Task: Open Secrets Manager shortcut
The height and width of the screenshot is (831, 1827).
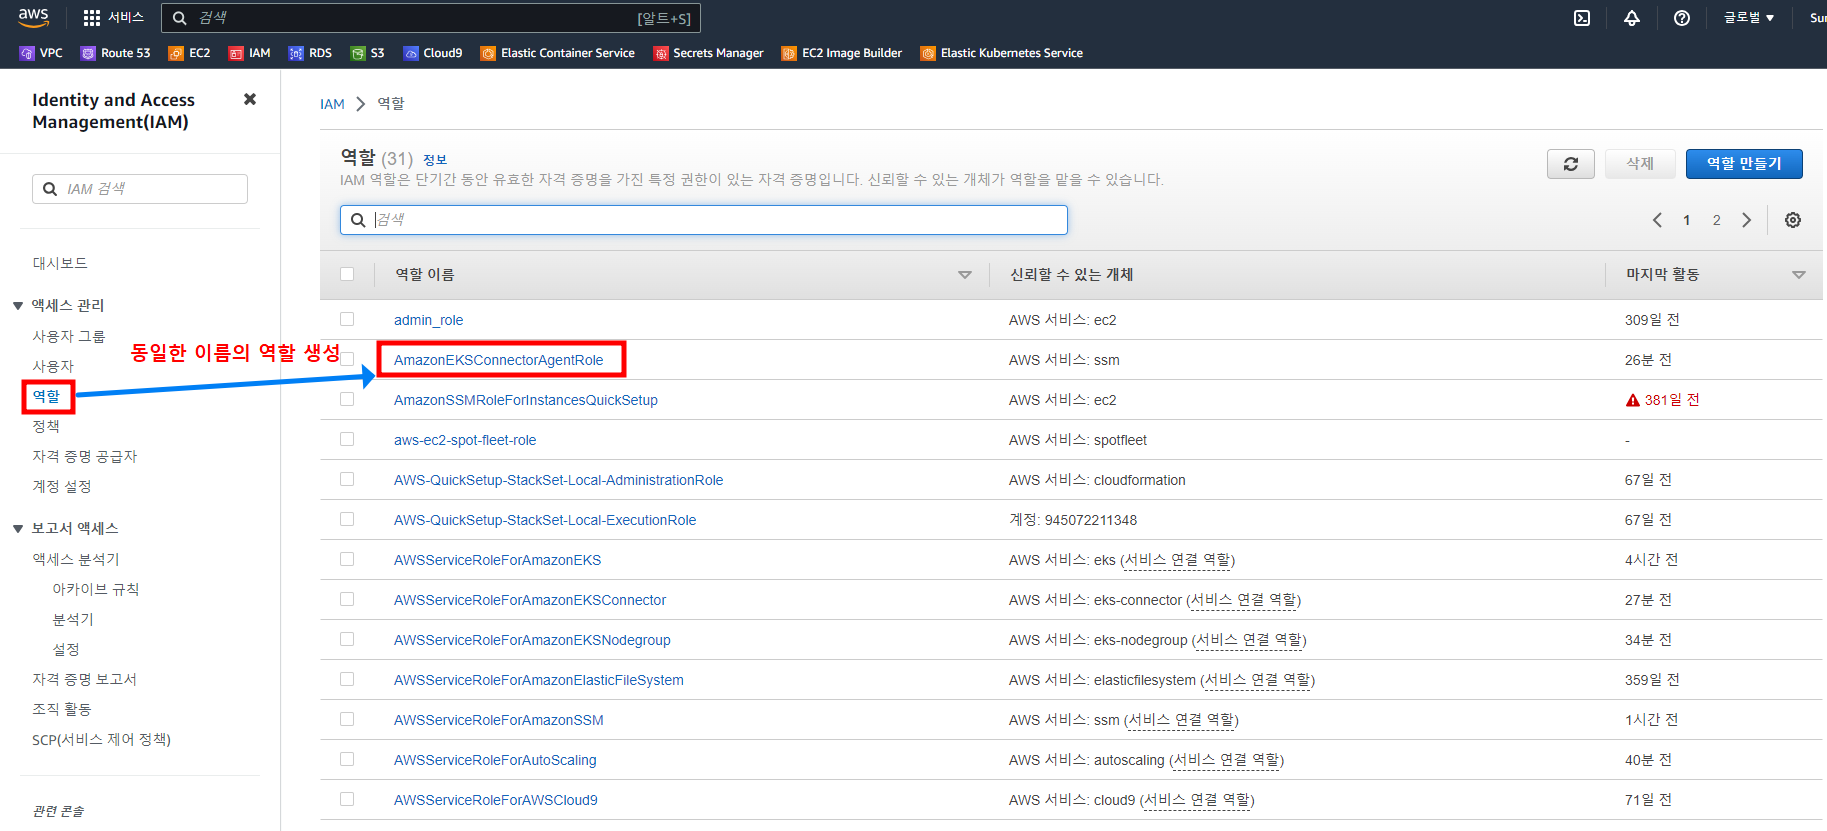Action: pos(709,53)
